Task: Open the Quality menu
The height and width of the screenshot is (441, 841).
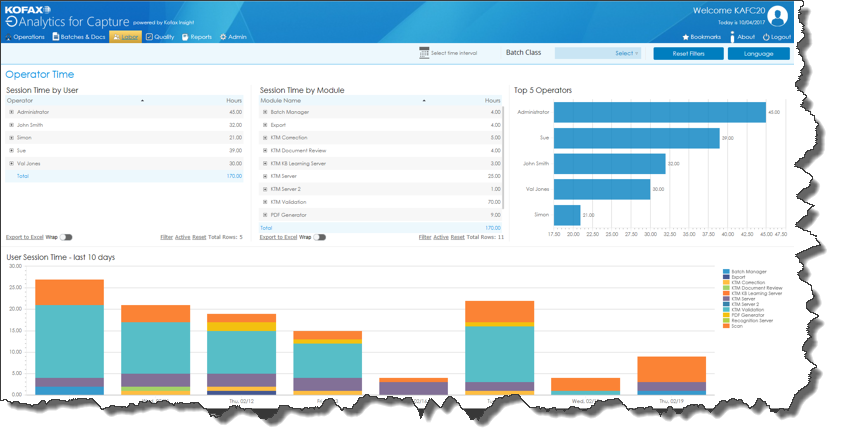Action: point(164,37)
